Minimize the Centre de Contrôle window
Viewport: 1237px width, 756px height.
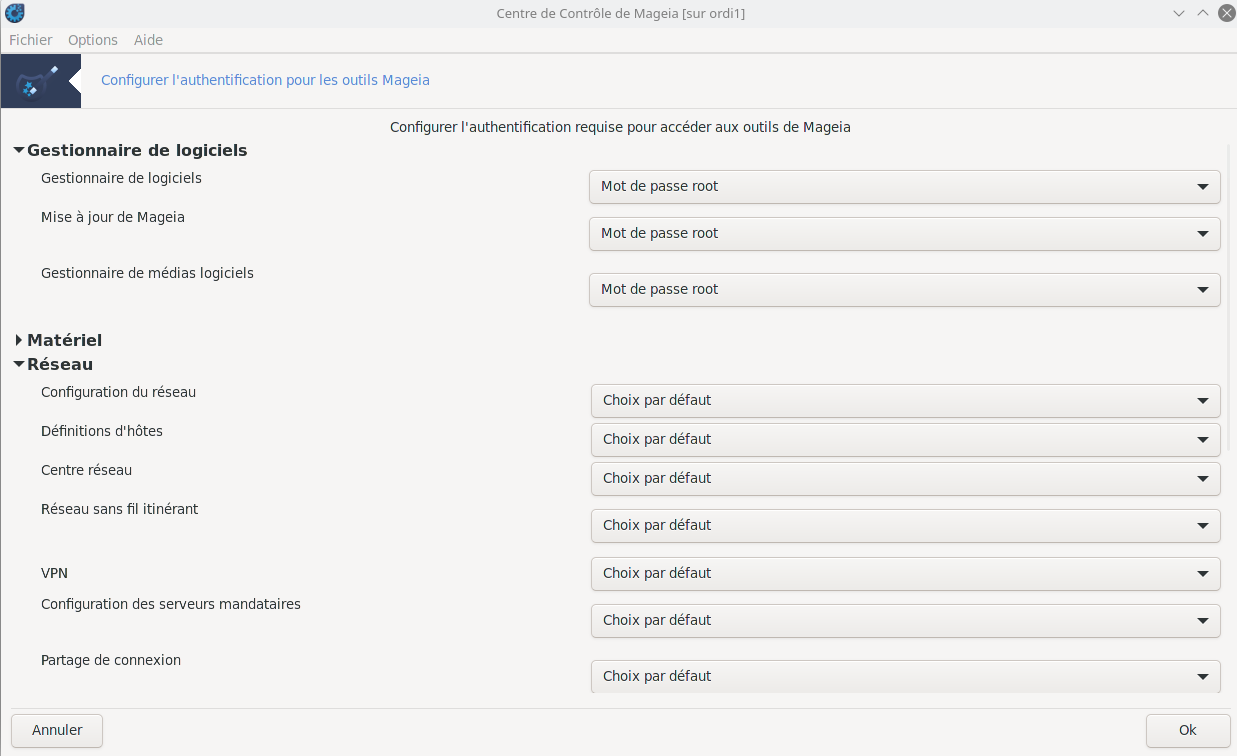pyautogui.click(x=1181, y=13)
